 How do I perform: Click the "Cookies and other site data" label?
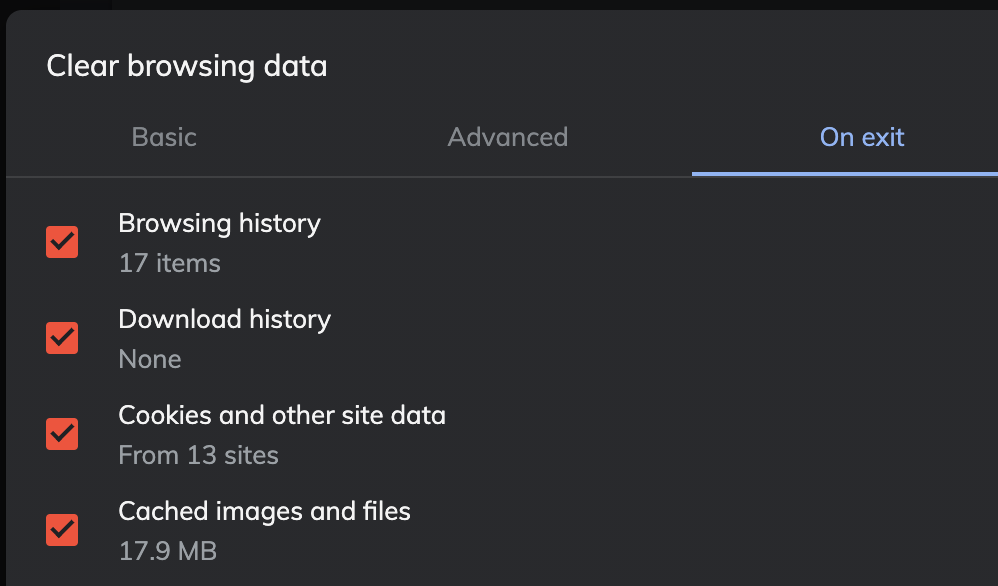(x=281, y=415)
